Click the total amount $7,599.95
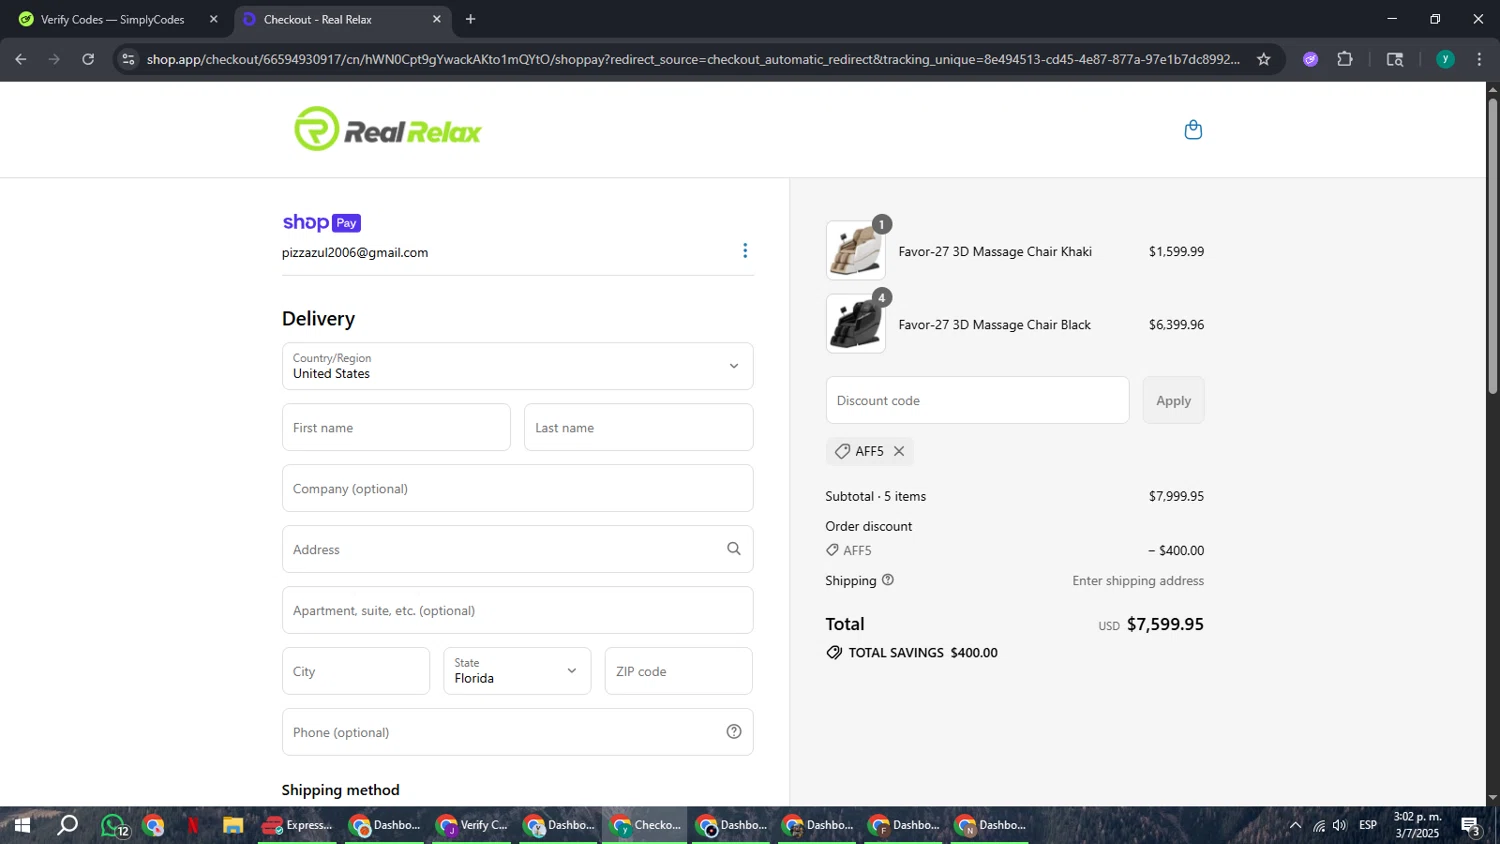 [1165, 624]
